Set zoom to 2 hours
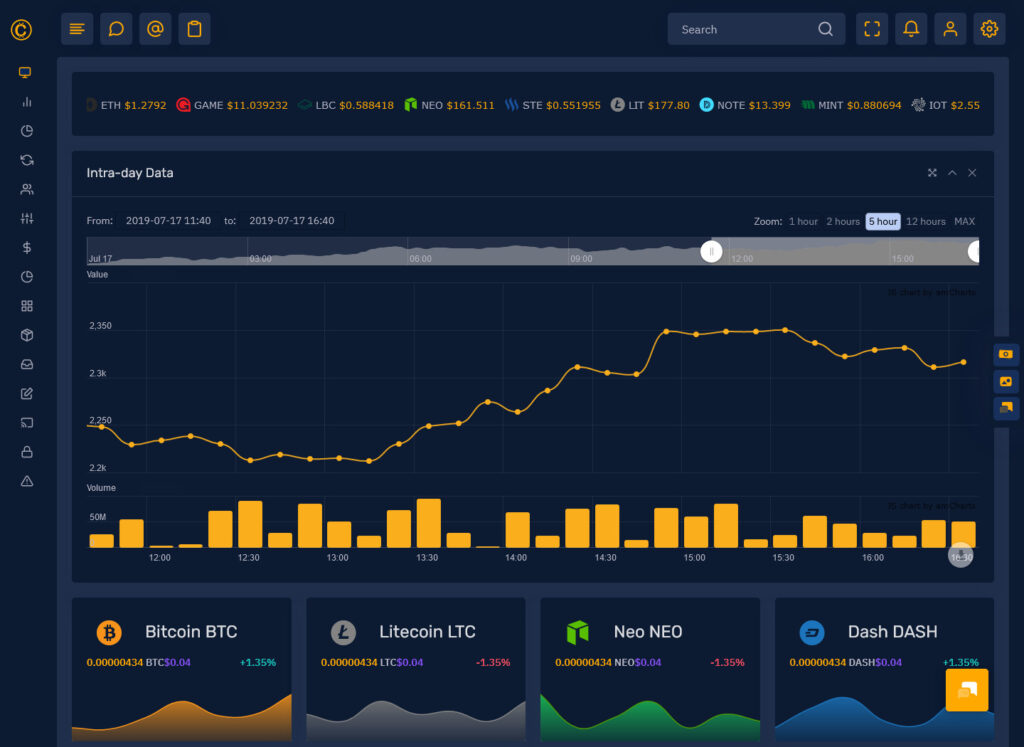This screenshot has height=747, width=1024. [x=842, y=221]
